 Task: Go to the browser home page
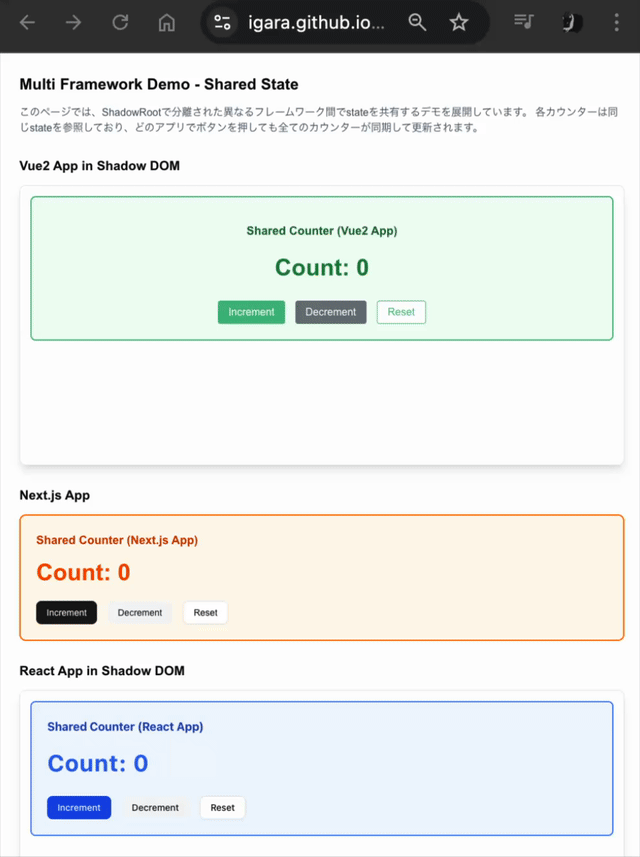pyautogui.click(x=167, y=23)
